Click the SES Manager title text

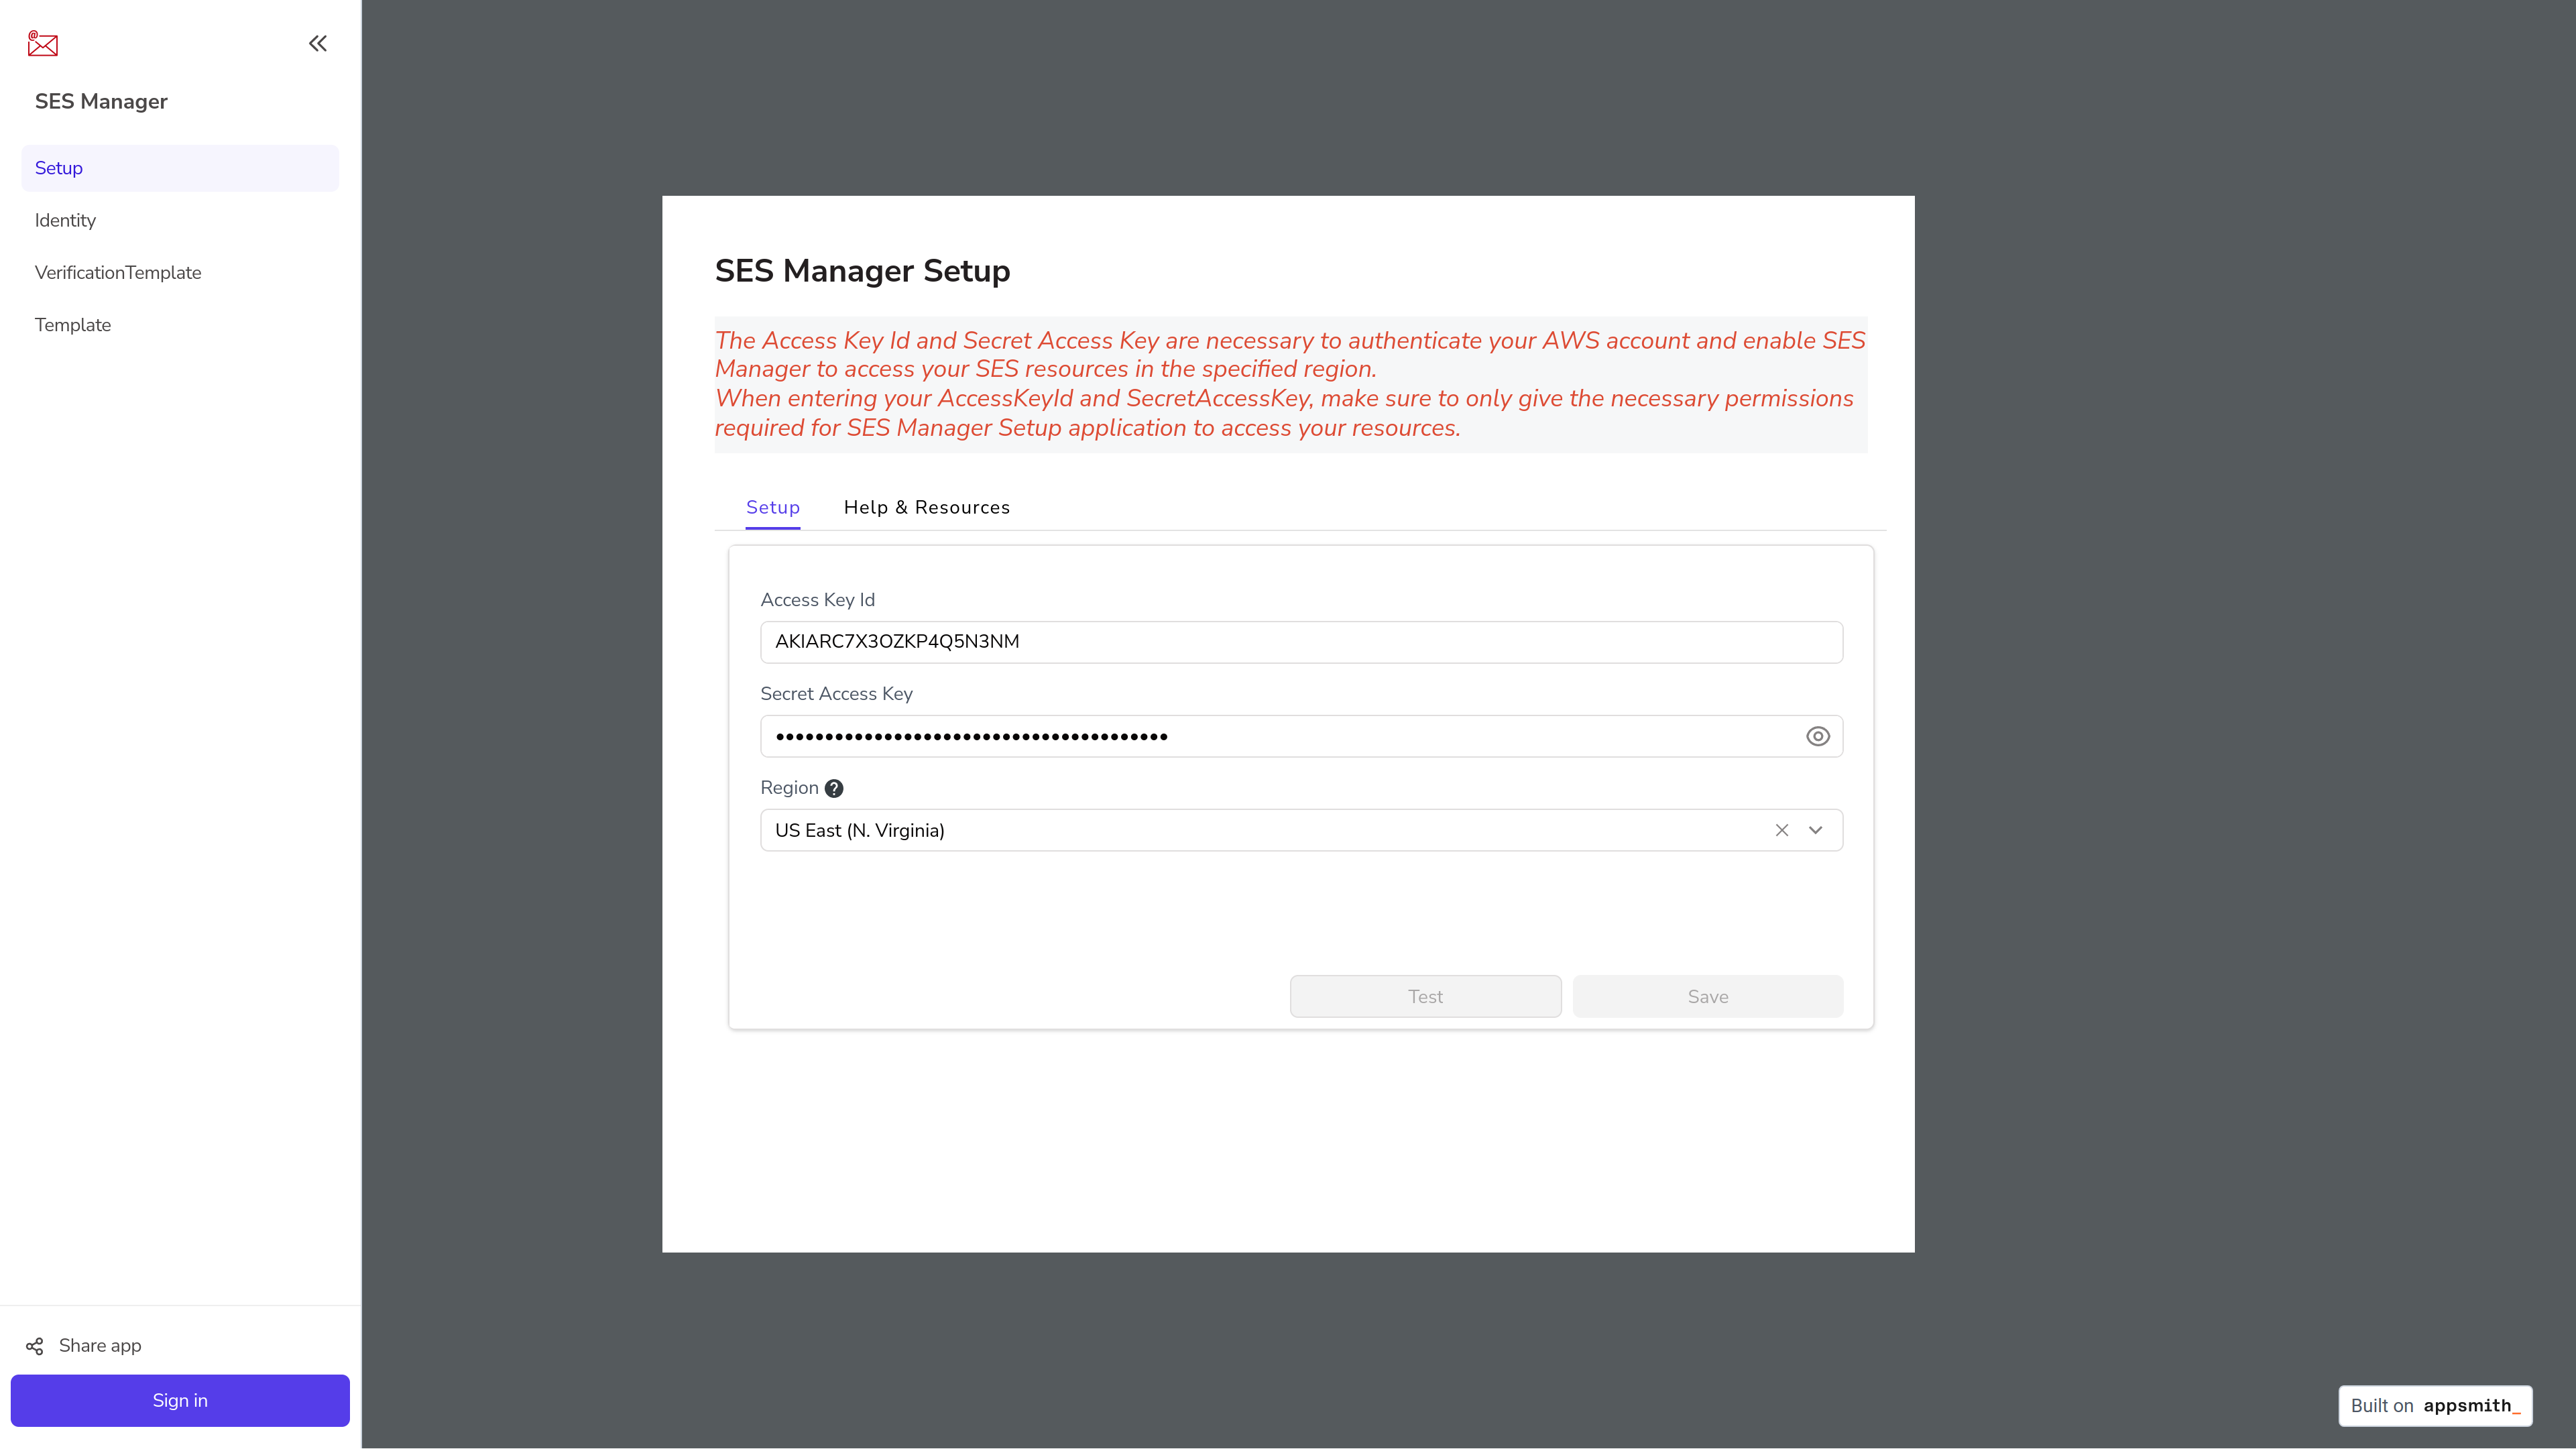(x=101, y=101)
